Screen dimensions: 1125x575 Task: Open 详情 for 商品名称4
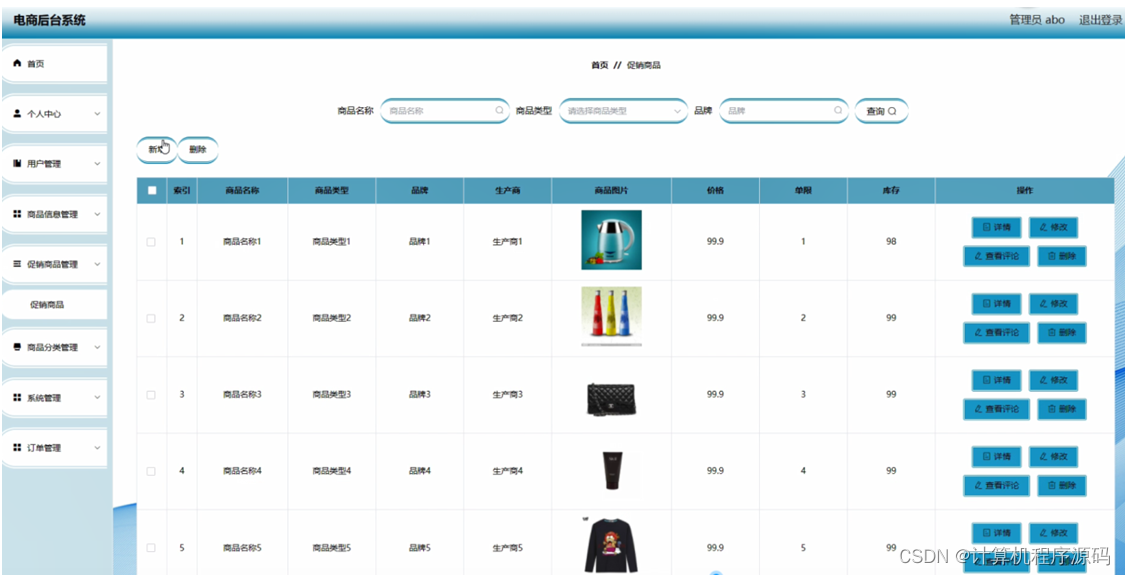(x=997, y=457)
